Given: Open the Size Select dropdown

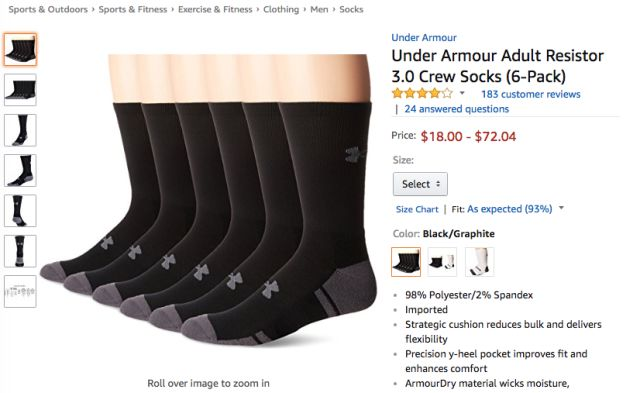Looking at the screenshot, I should coord(420,184).
